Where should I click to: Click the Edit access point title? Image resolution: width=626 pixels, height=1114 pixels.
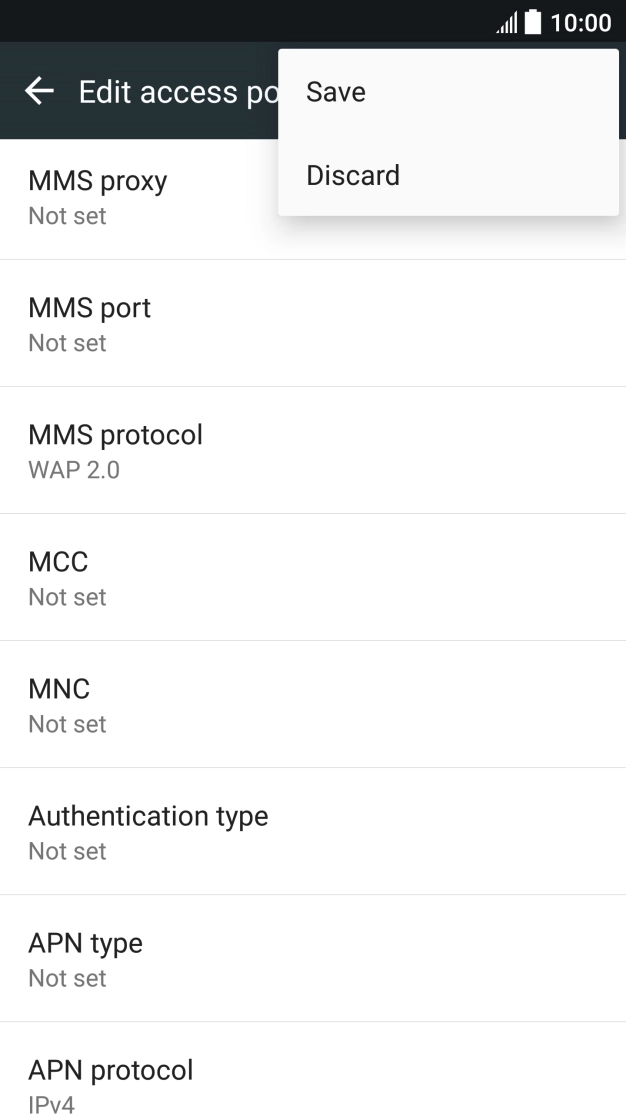pos(172,92)
